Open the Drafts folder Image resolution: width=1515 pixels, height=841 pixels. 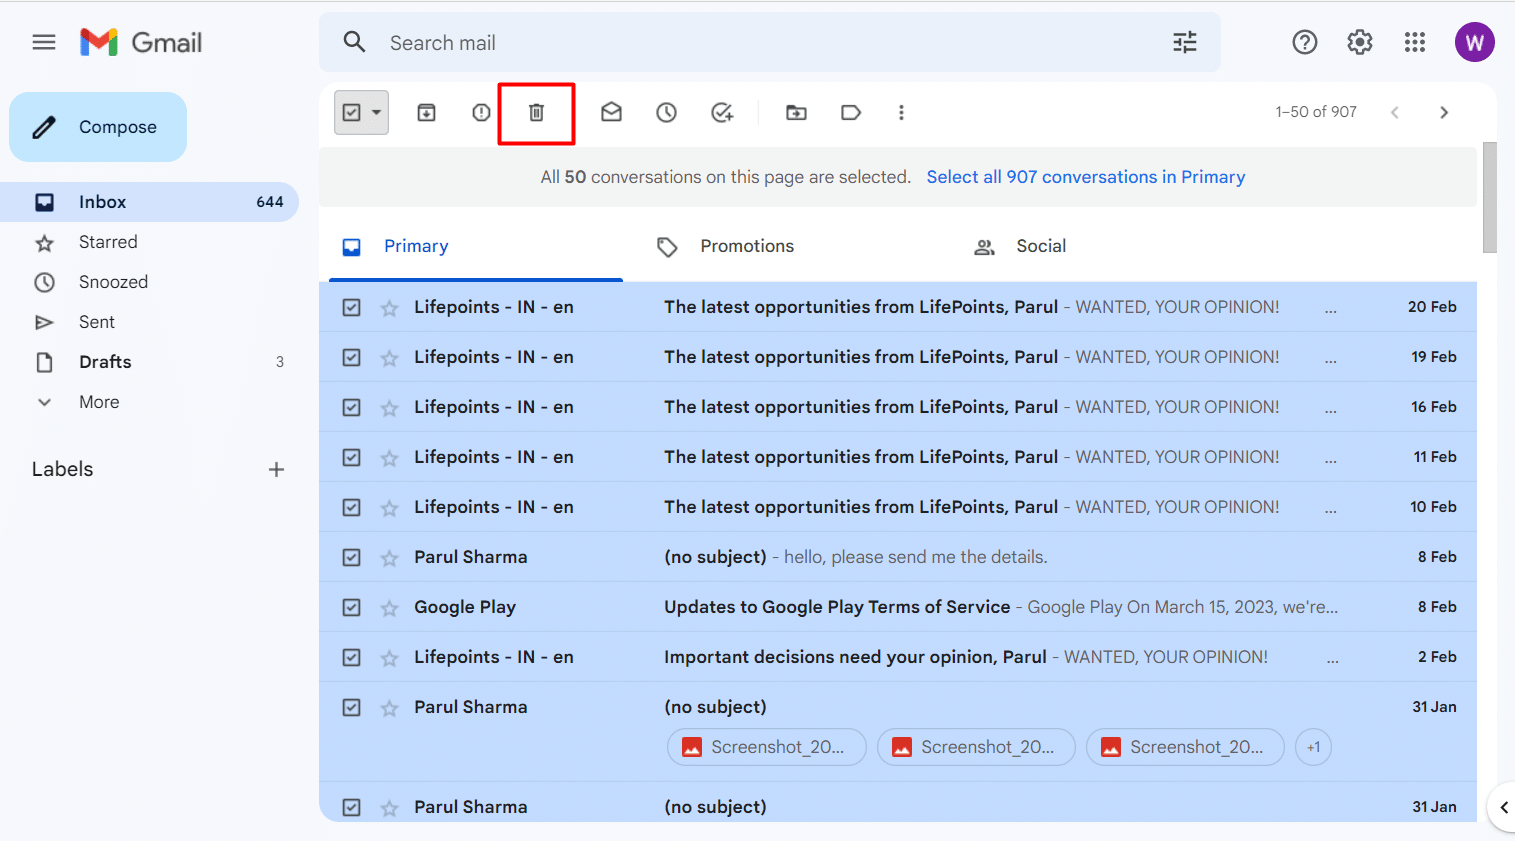(150, 362)
